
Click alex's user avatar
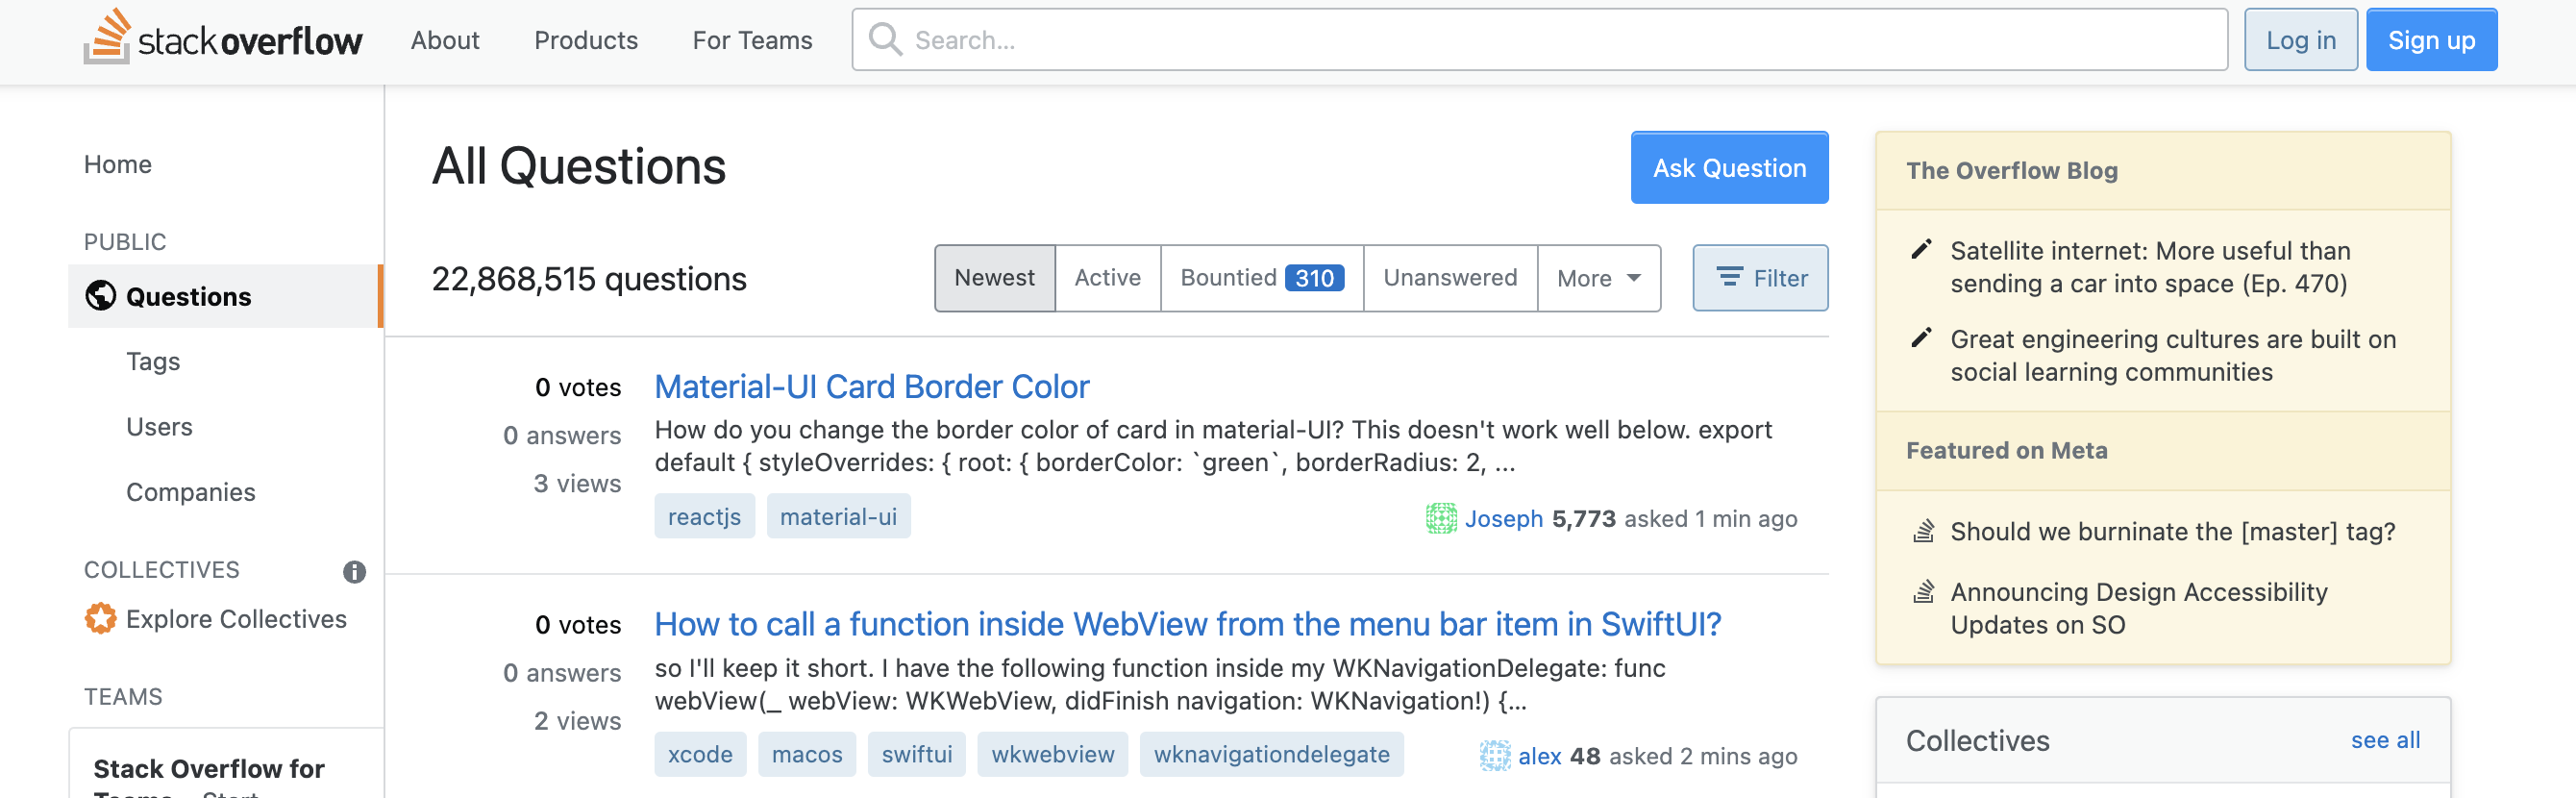pos(1495,756)
